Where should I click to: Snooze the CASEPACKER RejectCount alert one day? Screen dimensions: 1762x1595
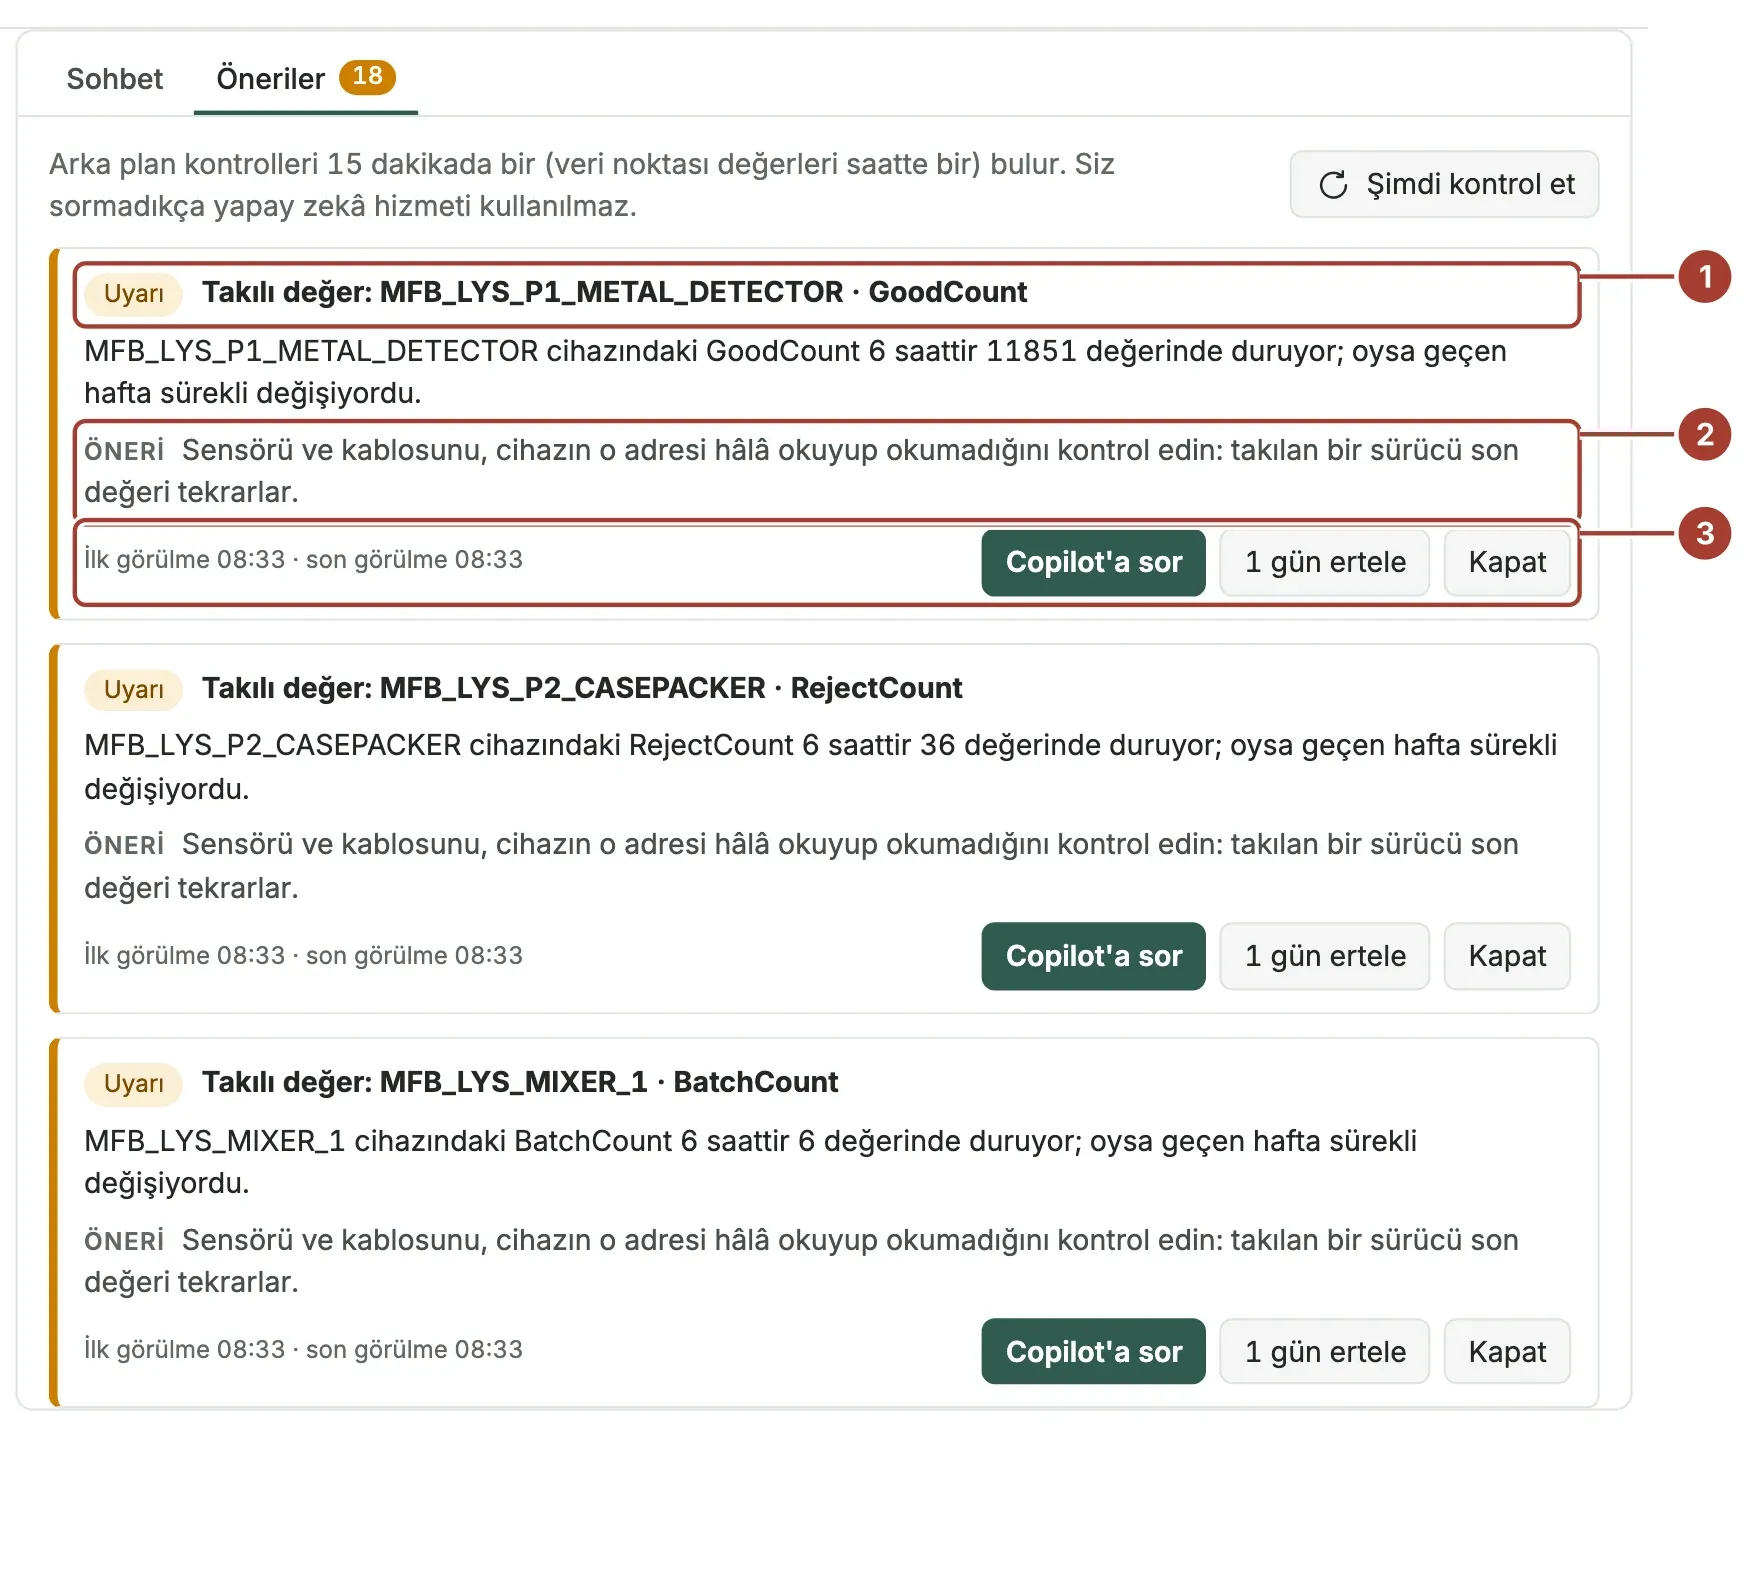click(1324, 957)
